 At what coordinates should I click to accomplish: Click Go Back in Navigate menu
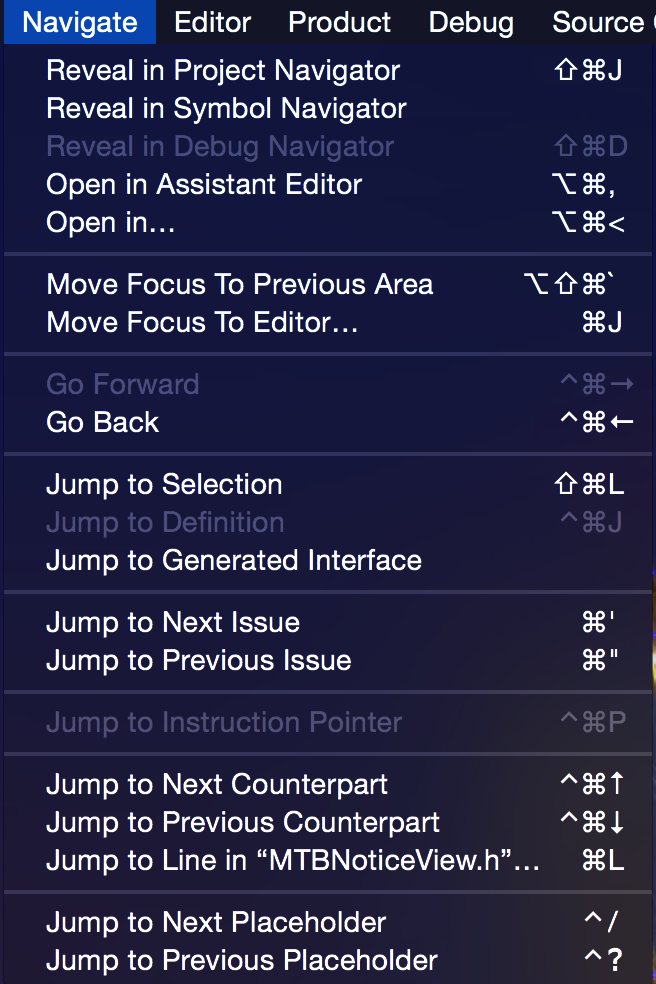coord(103,423)
